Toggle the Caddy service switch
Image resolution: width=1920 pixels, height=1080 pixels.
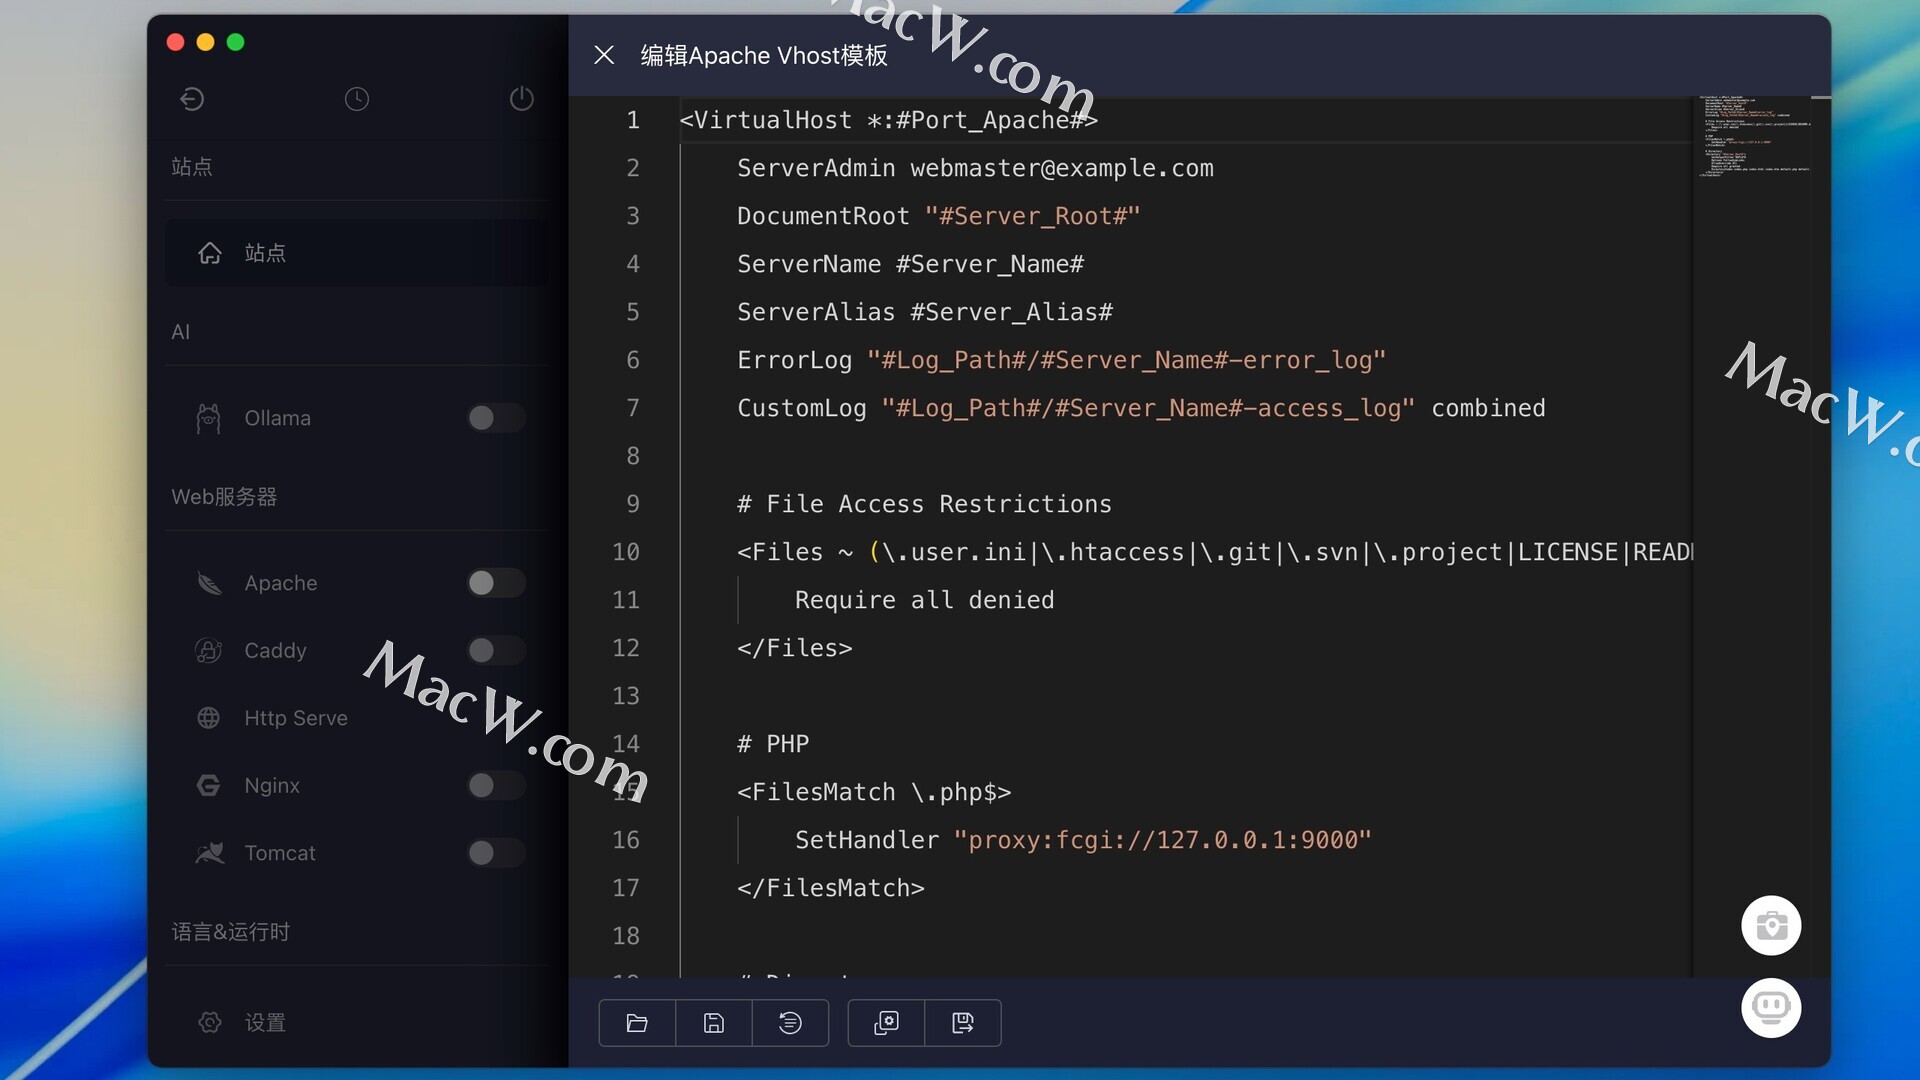point(496,651)
